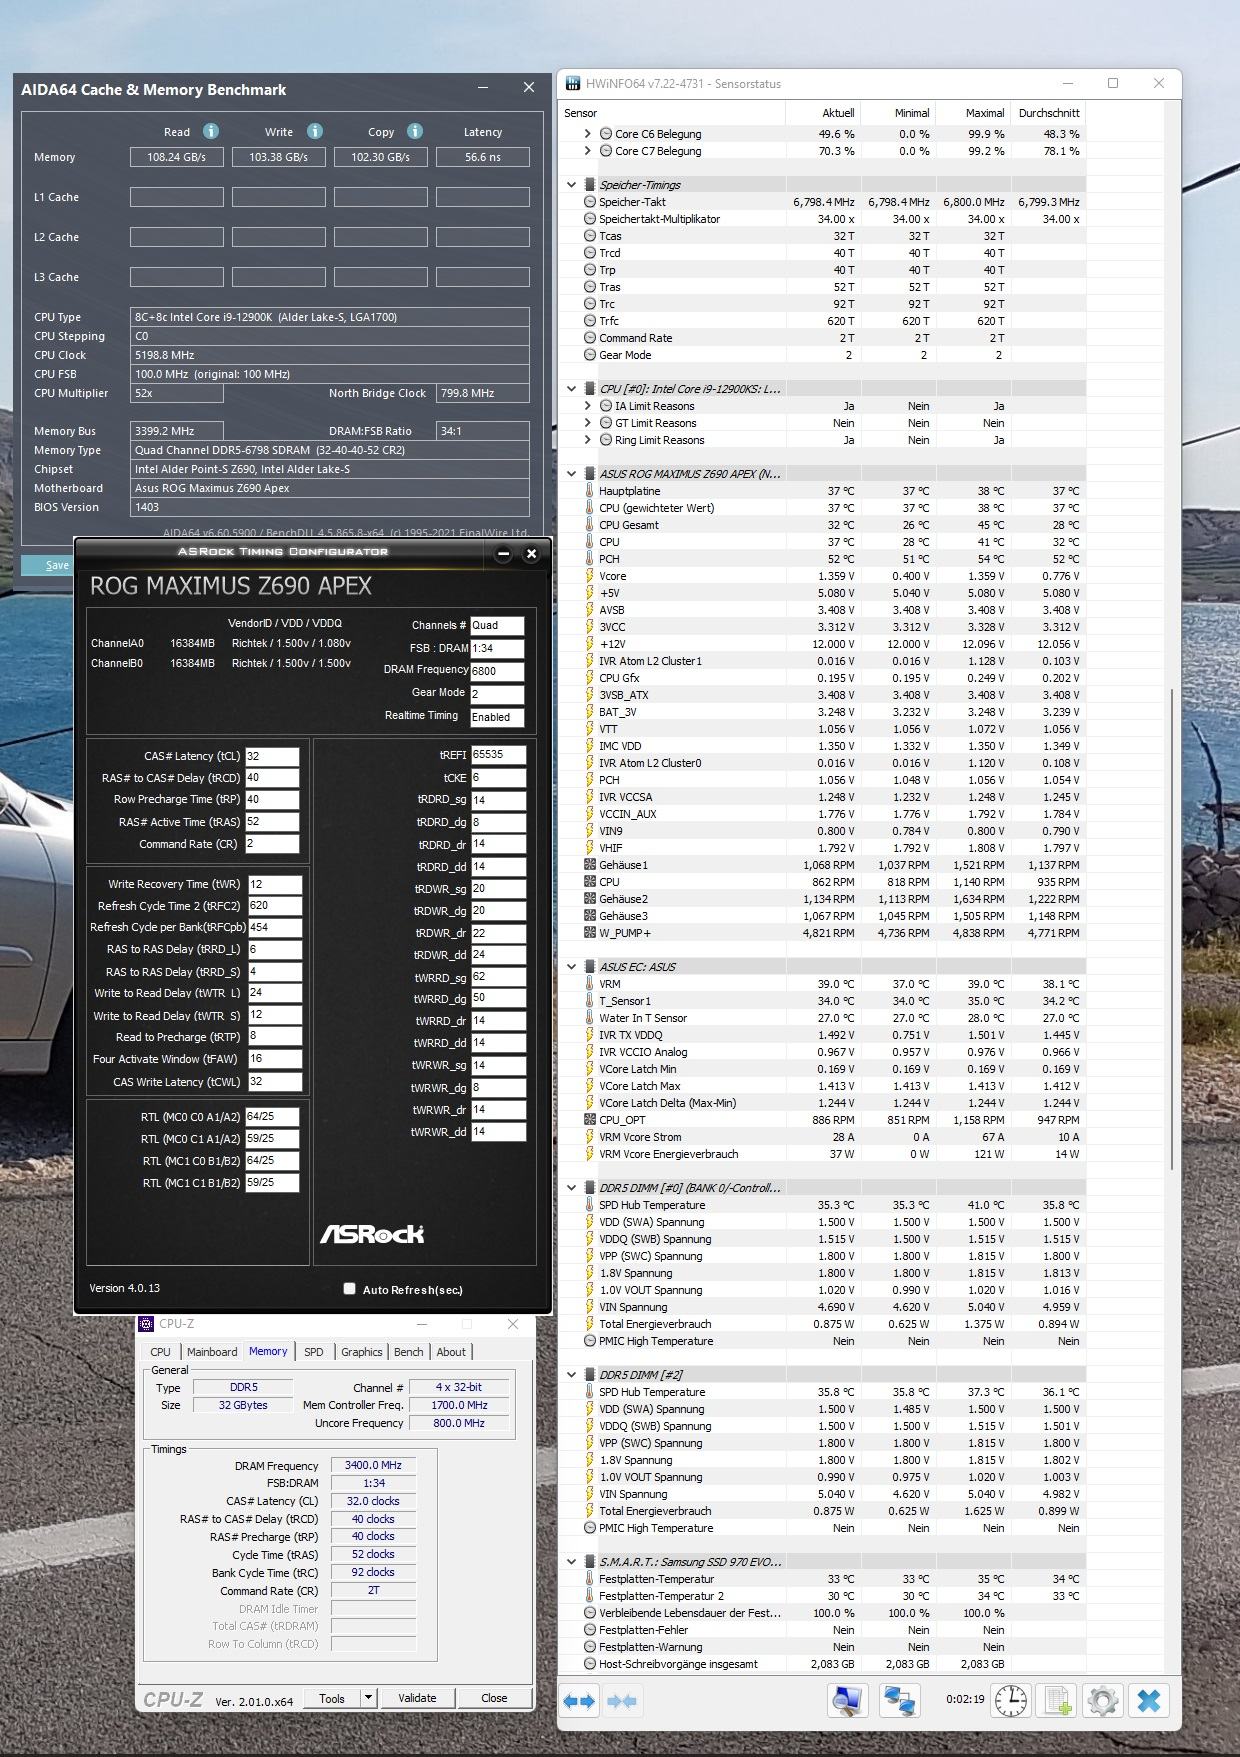Image resolution: width=1240 pixels, height=1757 pixels.
Task: Open HWiNFO system summary monitor icon
Action: [x=847, y=1701]
